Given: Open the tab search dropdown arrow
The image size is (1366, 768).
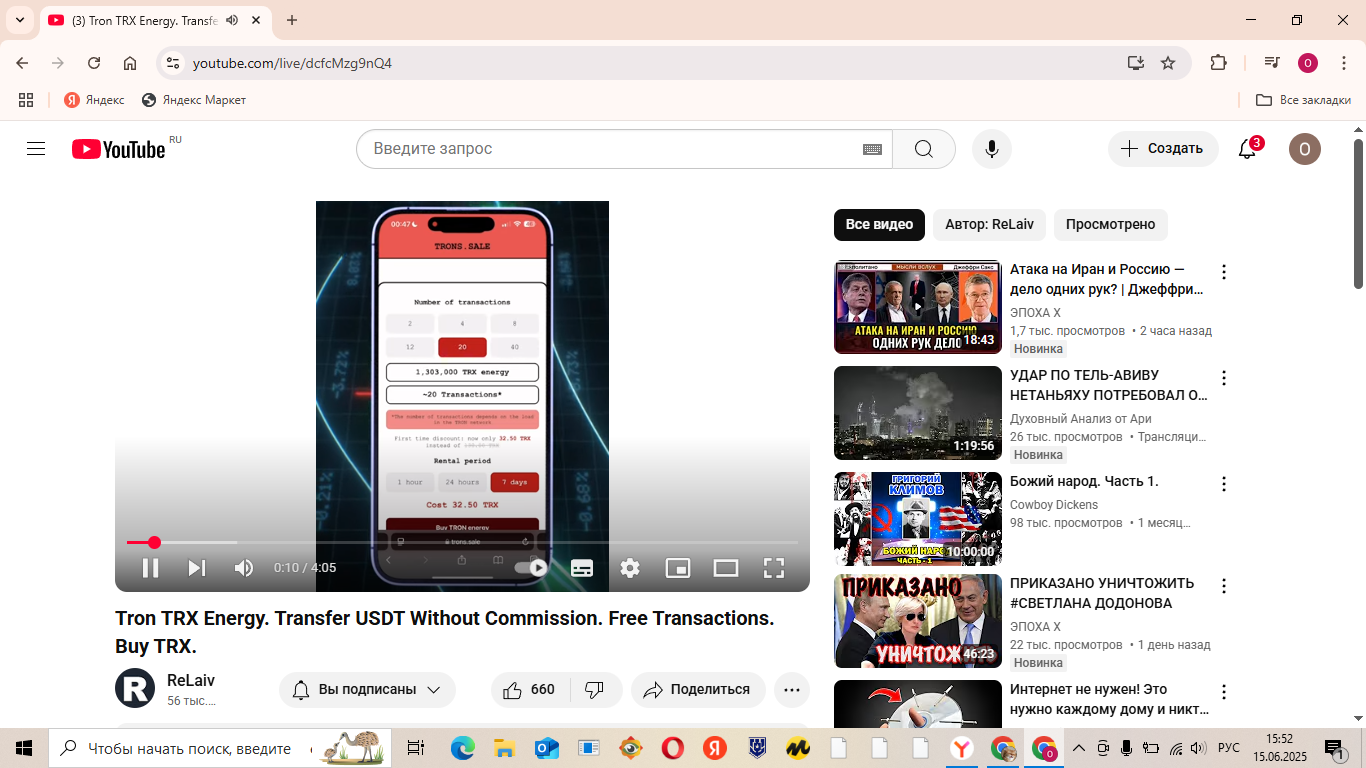Looking at the screenshot, I should click(20, 20).
